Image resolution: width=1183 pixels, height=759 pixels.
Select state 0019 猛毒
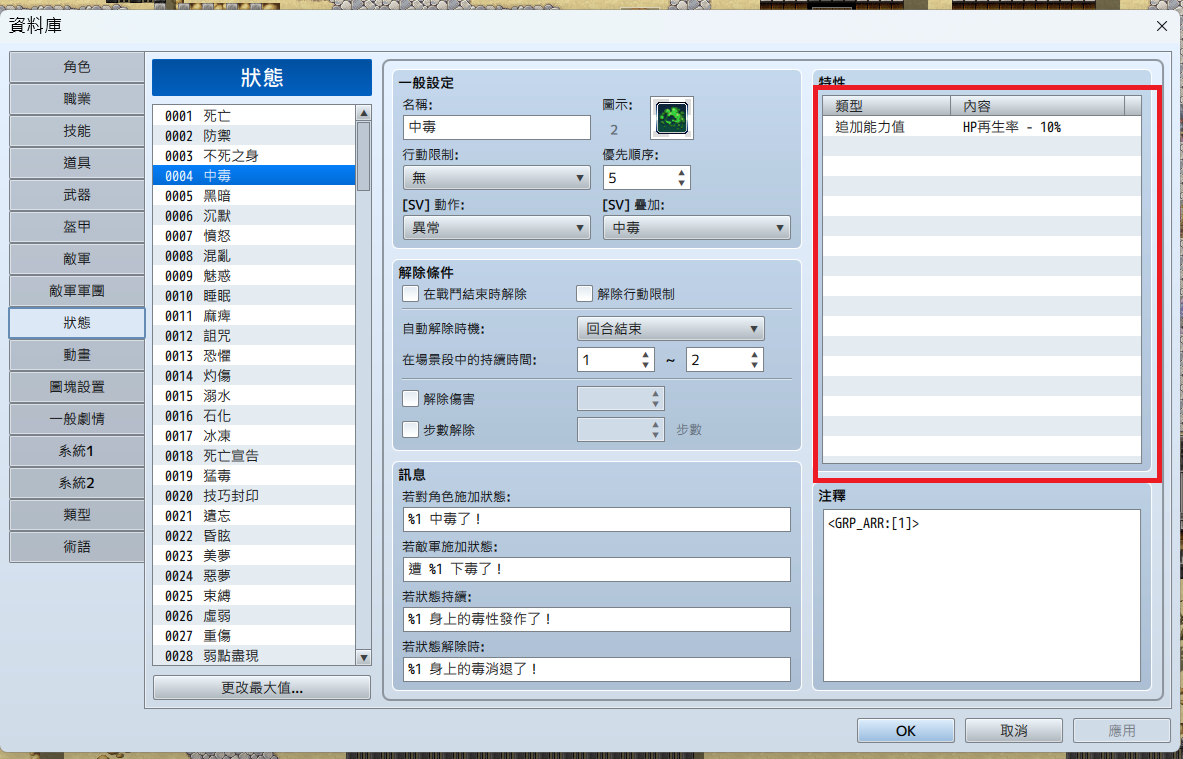(254, 476)
